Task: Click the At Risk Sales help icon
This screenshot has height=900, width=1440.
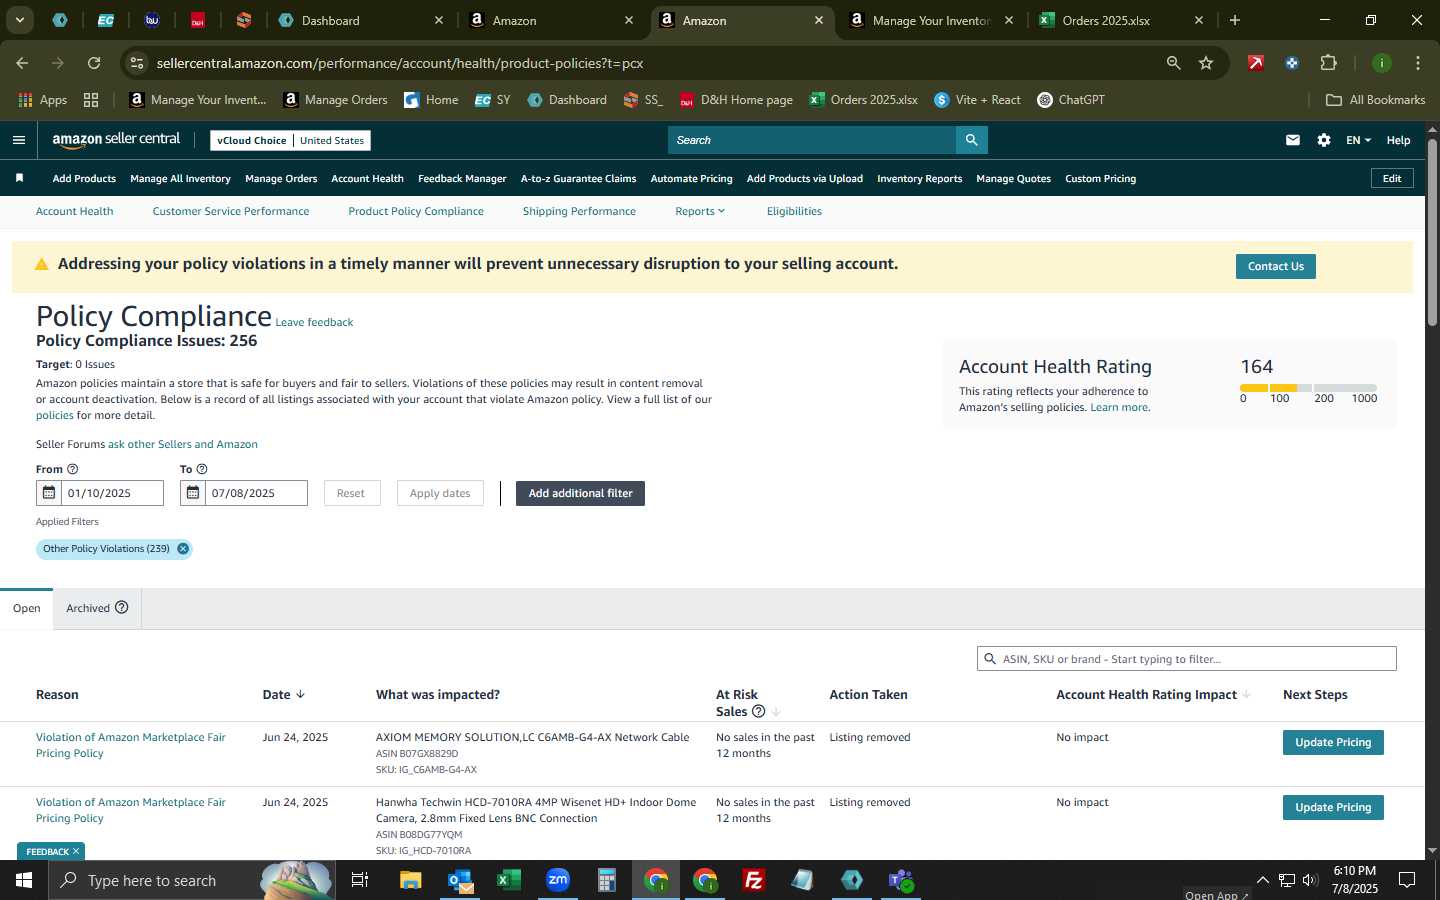Action: pos(758,712)
